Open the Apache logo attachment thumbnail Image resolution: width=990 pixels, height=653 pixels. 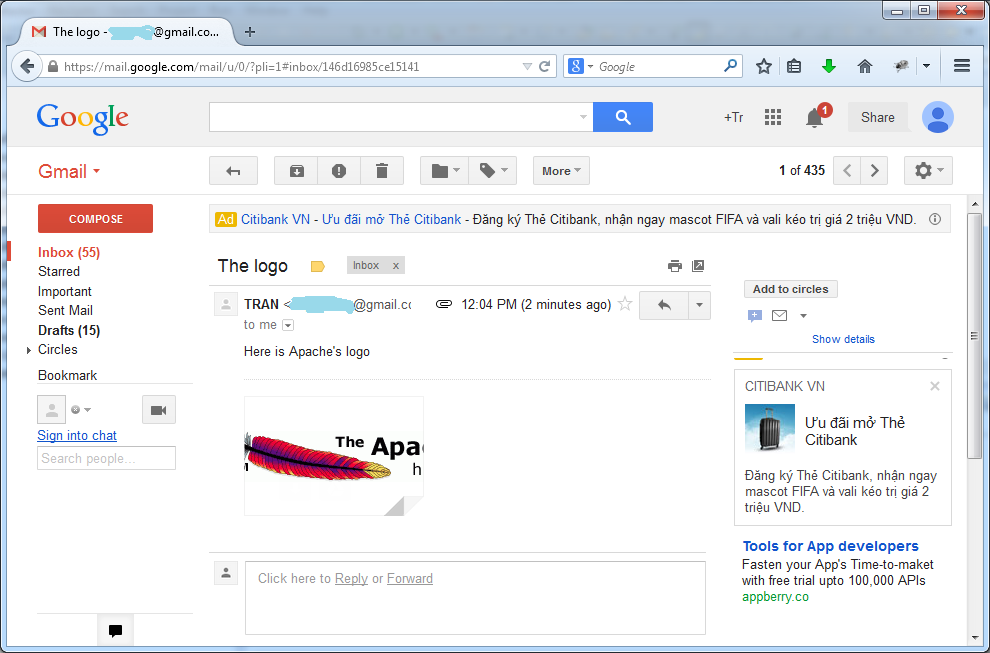point(334,456)
